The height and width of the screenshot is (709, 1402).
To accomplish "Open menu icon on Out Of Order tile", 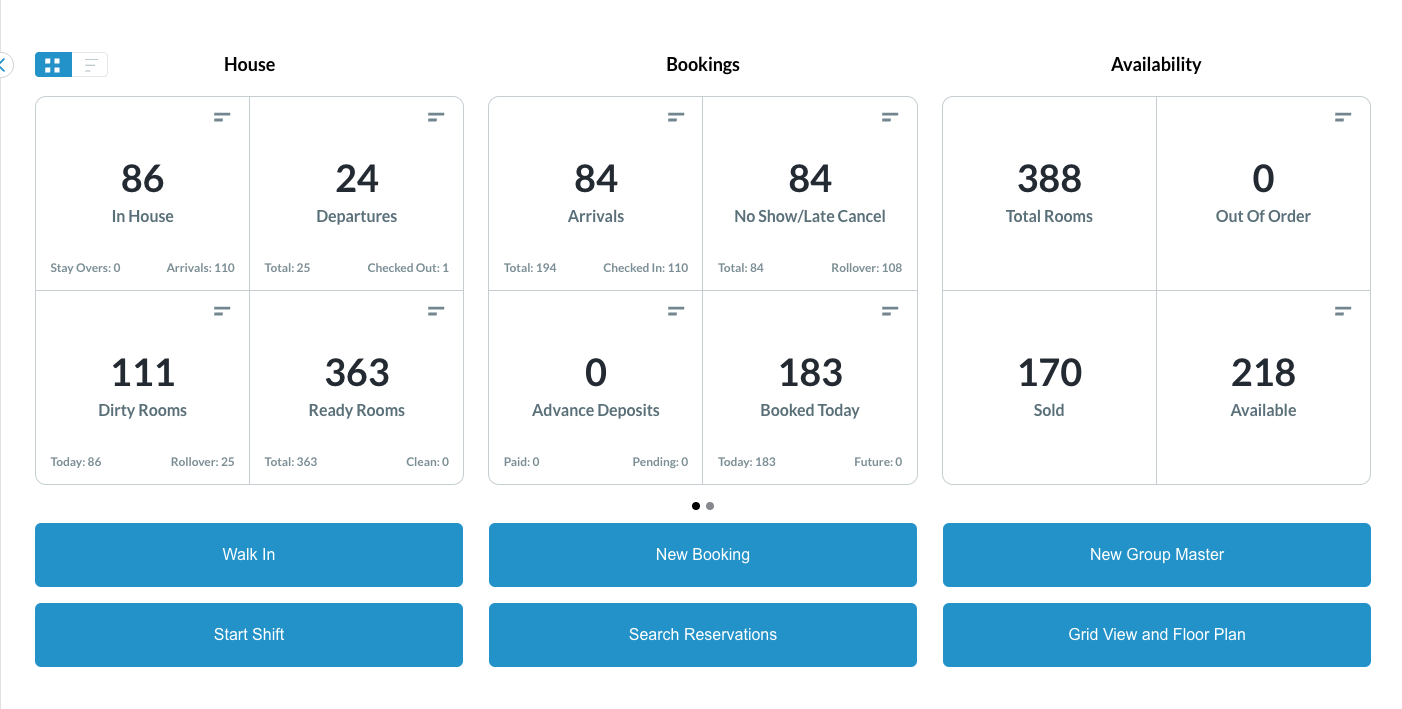I will pos(1343,117).
